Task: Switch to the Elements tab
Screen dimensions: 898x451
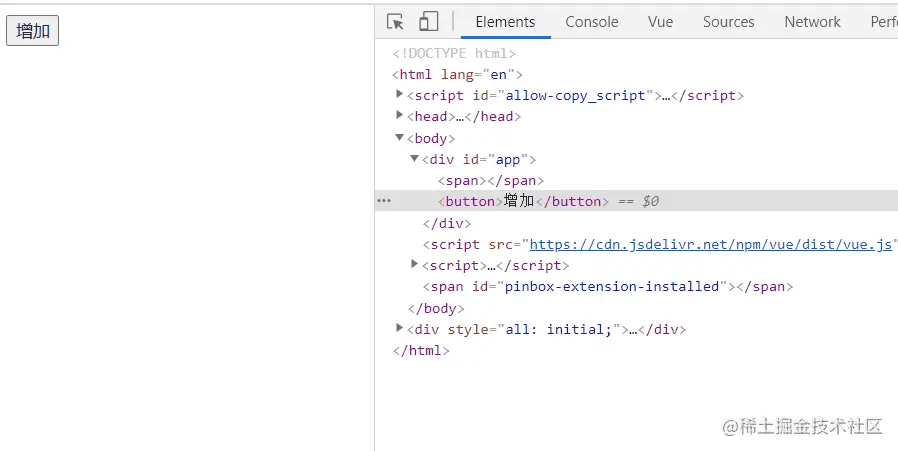Action: (505, 22)
